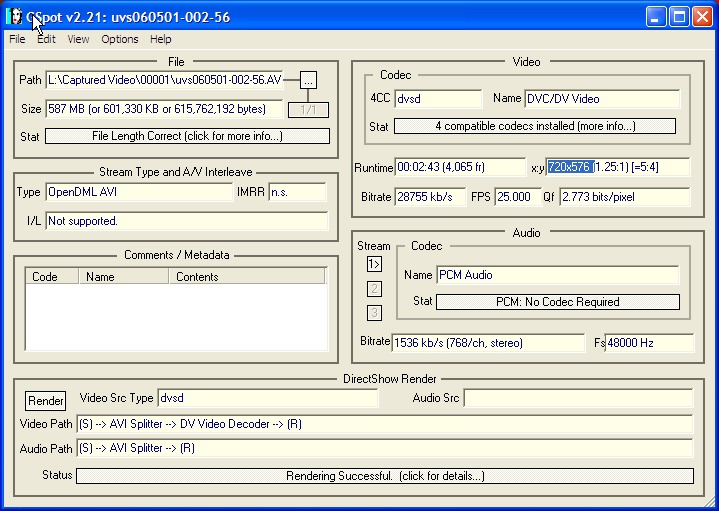Click the FPS field 25.000

[x=518, y=197]
